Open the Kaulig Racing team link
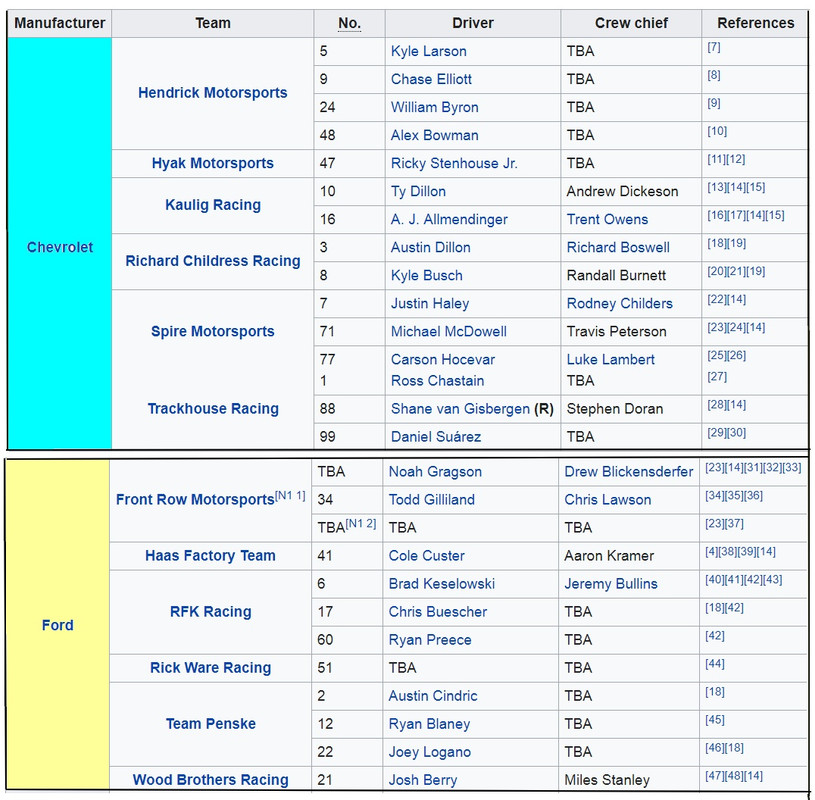The height and width of the screenshot is (800, 815). (213, 205)
